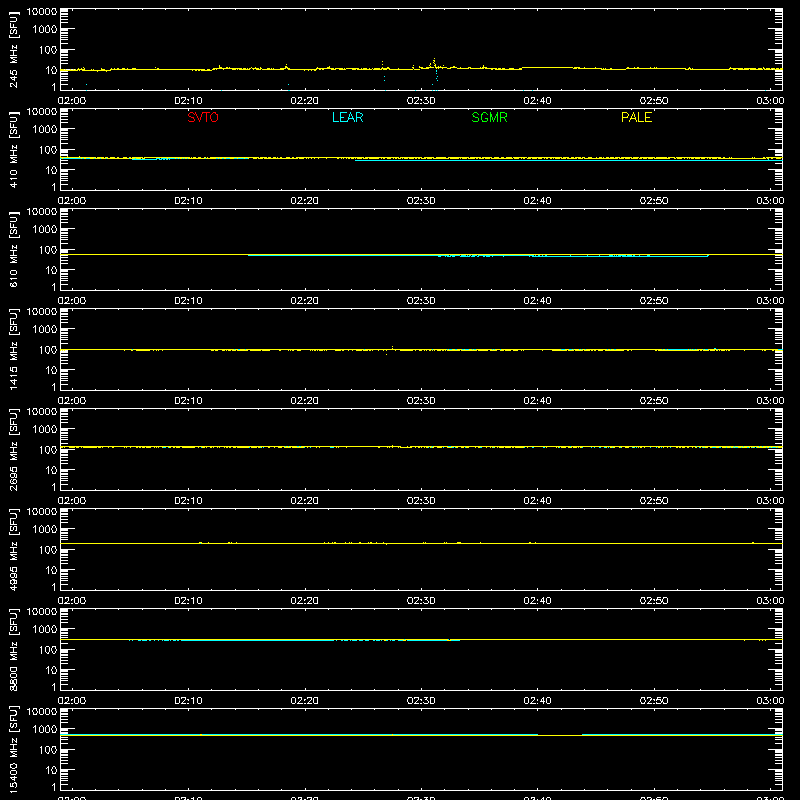Click 02:30 time label under 1415 MHz panel

421,401
